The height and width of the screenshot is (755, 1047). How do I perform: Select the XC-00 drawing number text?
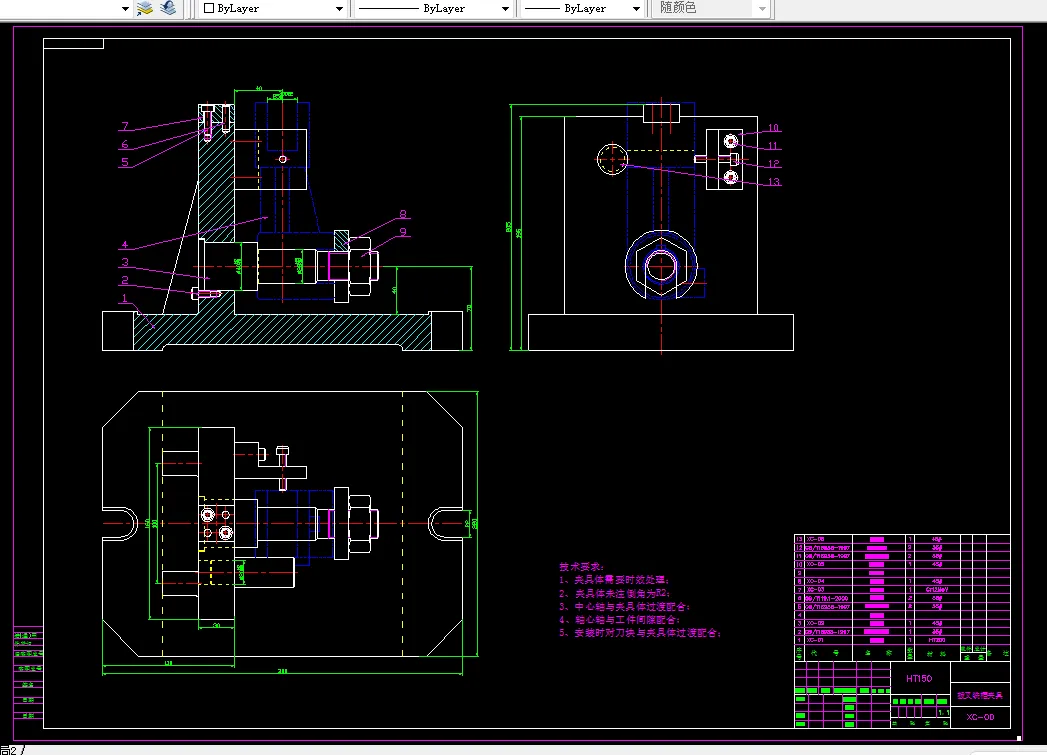coord(980,717)
